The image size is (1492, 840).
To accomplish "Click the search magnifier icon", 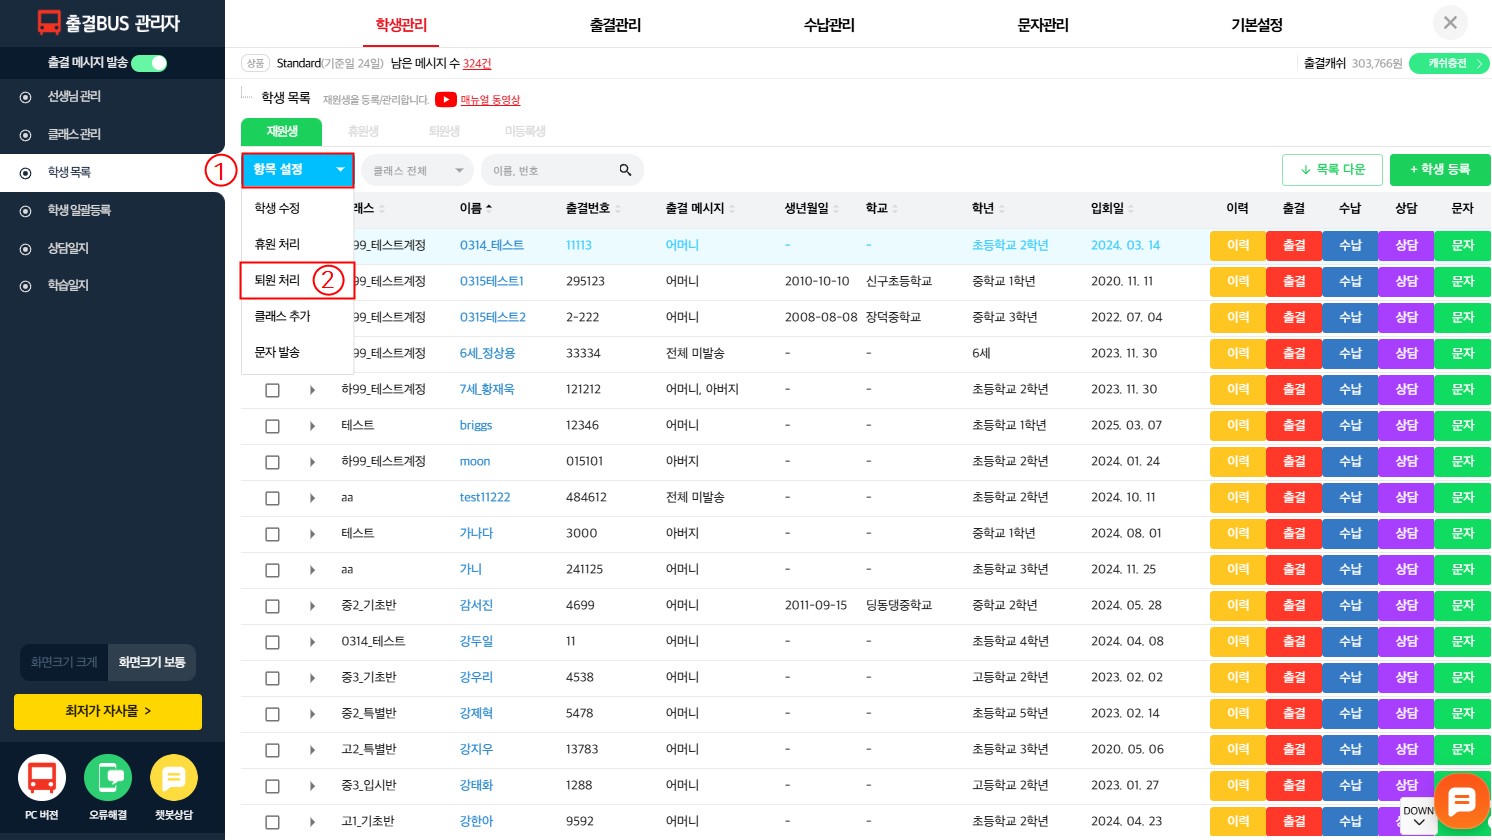I will click(x=625, y=170).
